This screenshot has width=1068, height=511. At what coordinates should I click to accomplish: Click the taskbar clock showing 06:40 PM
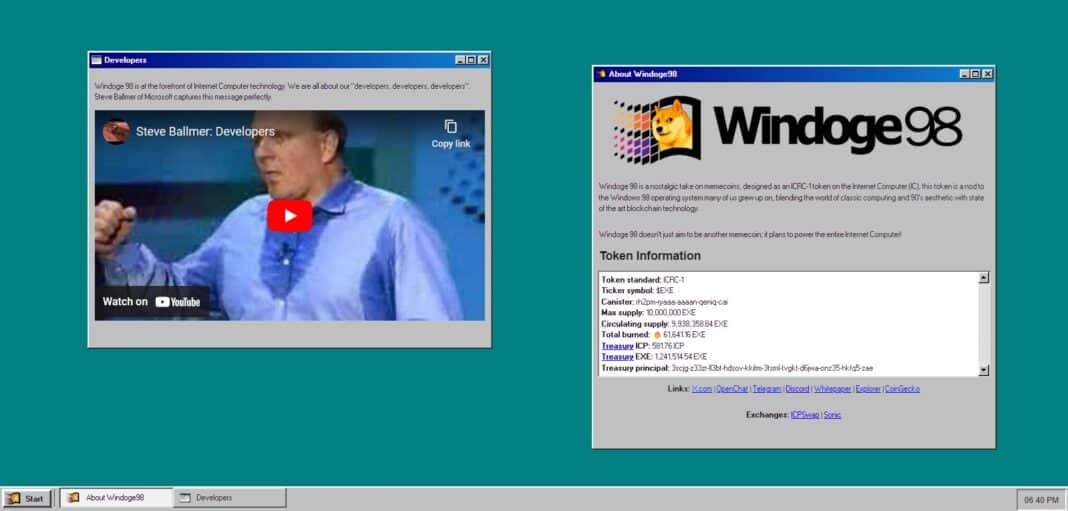point(1040,500)
